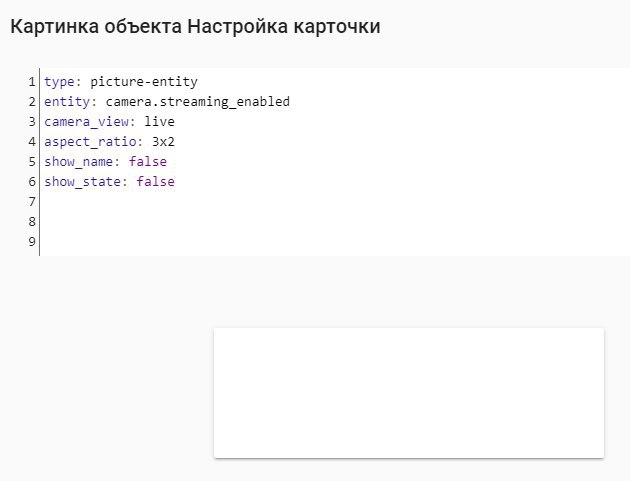
Task: Click line number 7 in the gutter
Action: pos(32,201)
